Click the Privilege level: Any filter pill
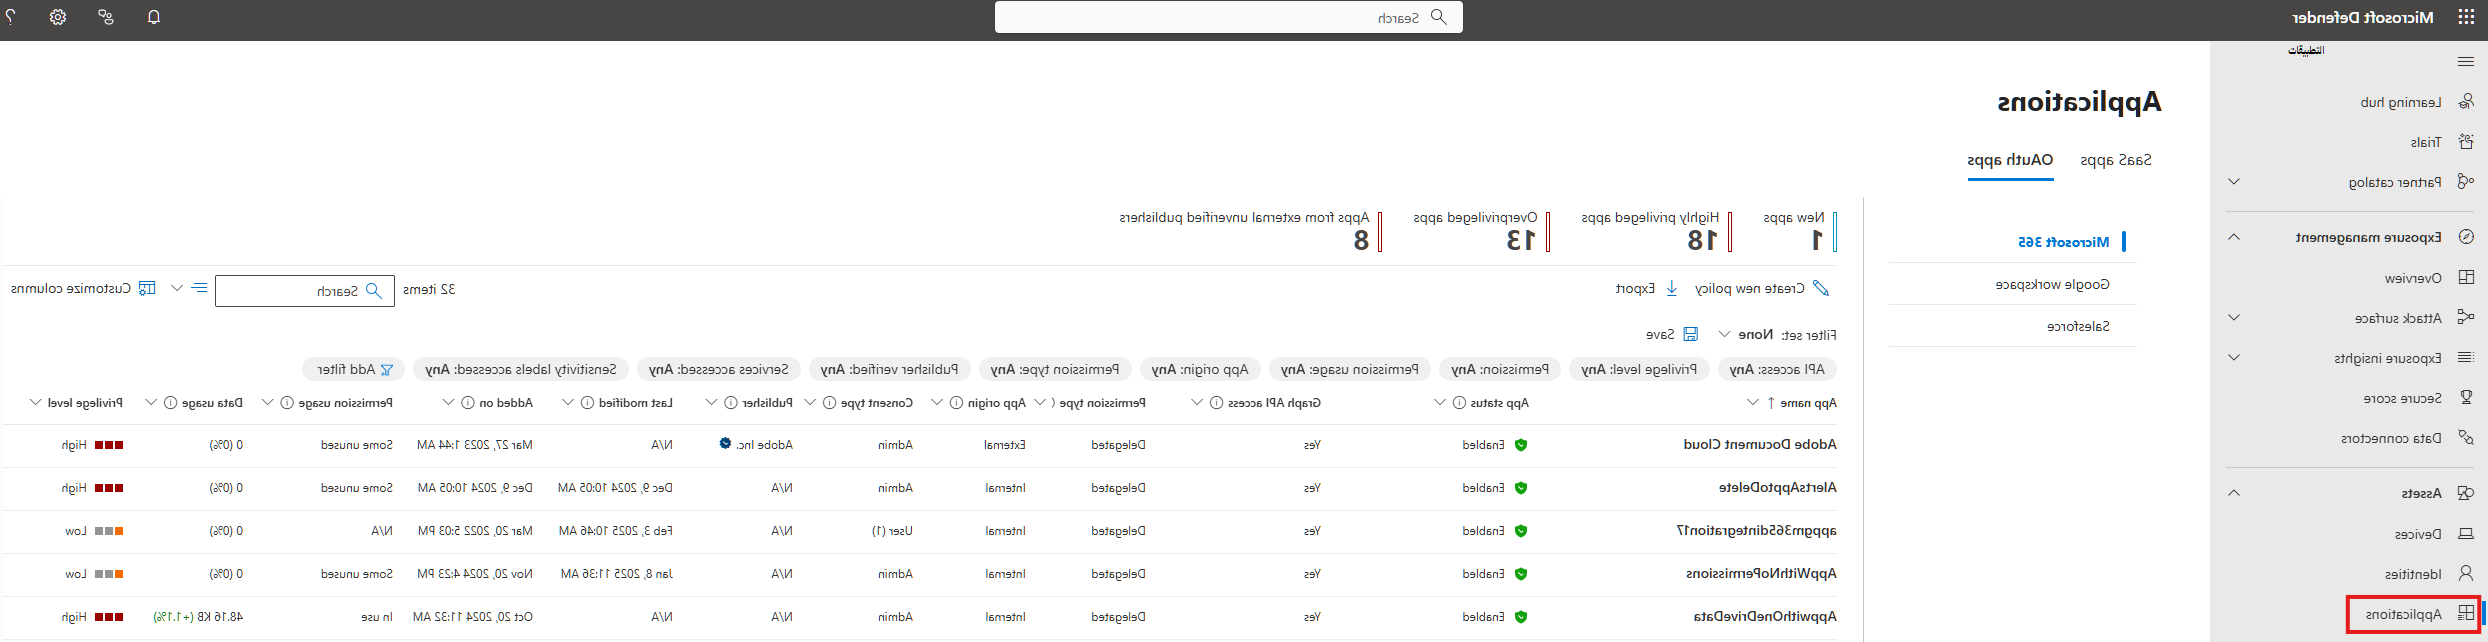 pos(1639,370)
